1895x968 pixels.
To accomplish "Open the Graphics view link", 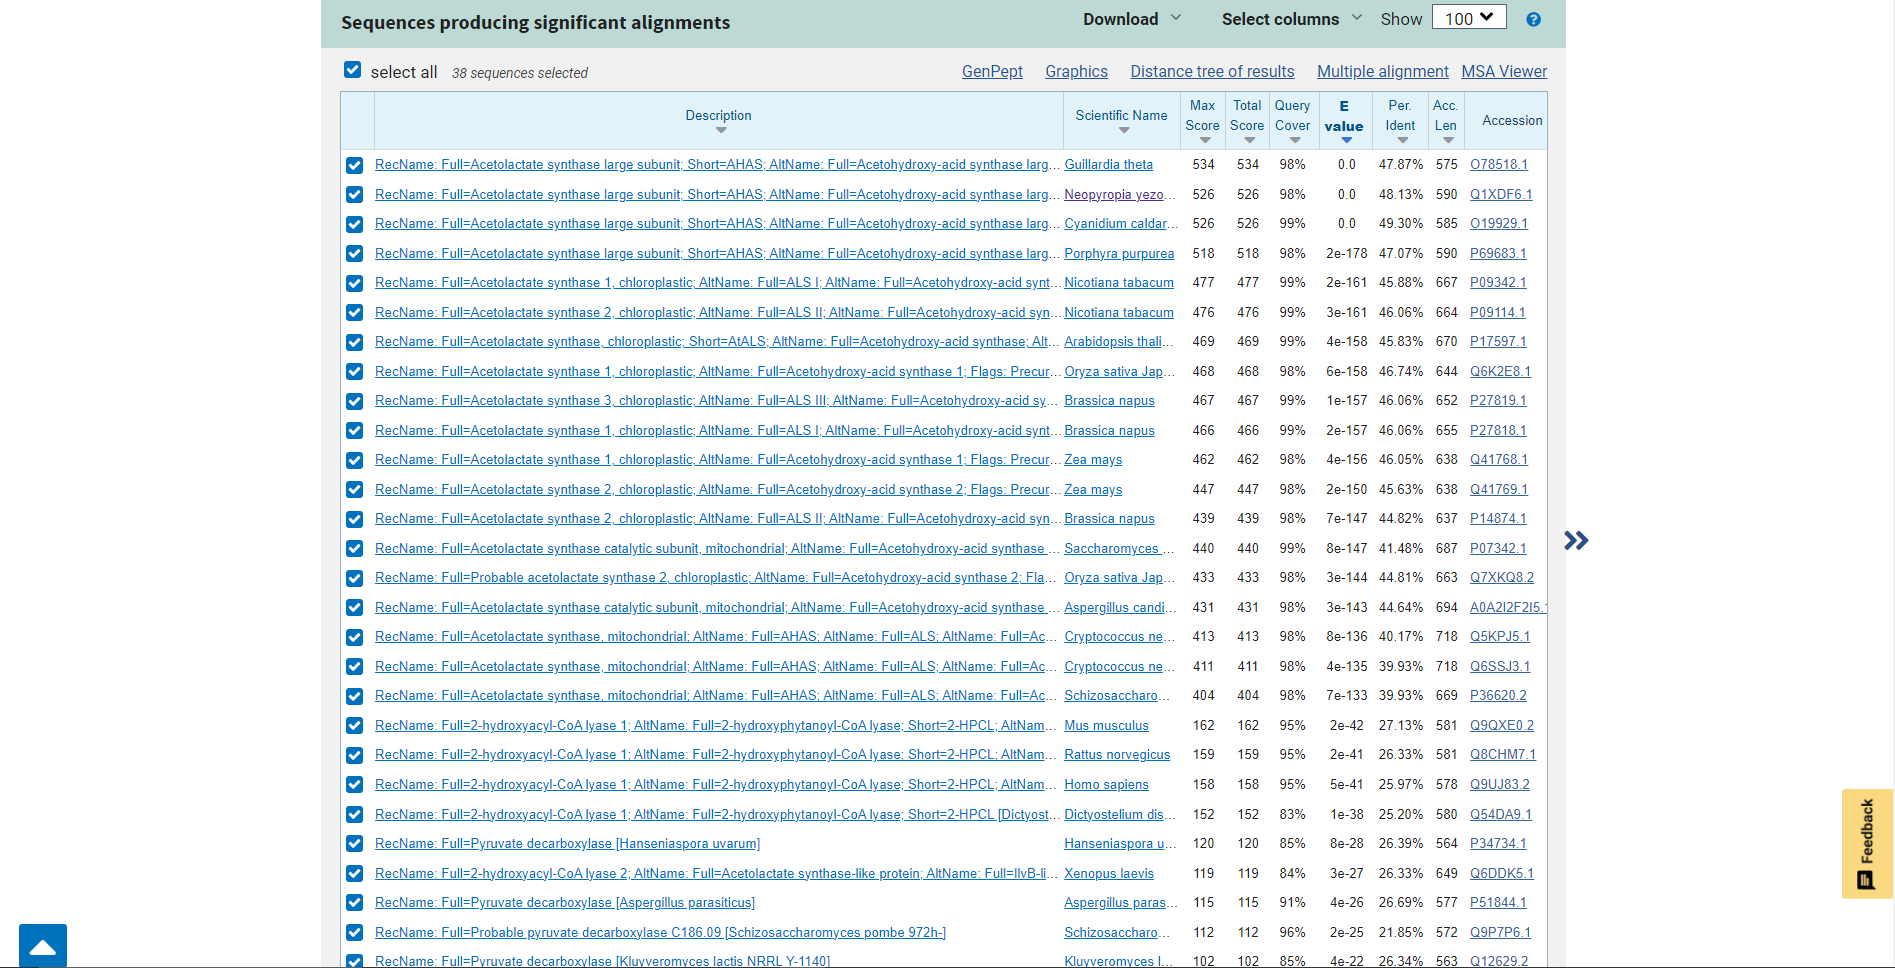I will (x=1076, y=71).
